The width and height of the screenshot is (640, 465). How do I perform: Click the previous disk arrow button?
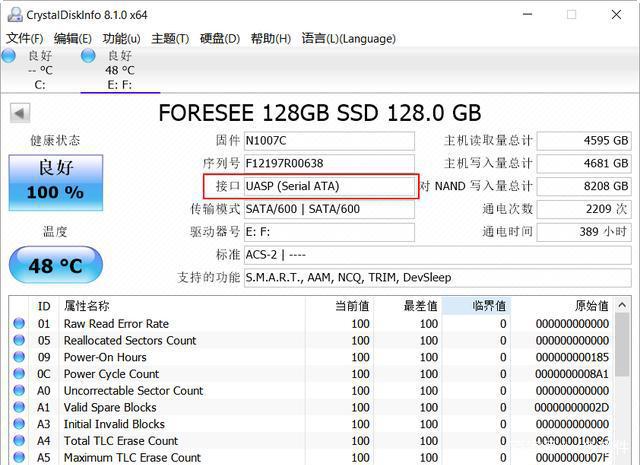tap(19, 113)
